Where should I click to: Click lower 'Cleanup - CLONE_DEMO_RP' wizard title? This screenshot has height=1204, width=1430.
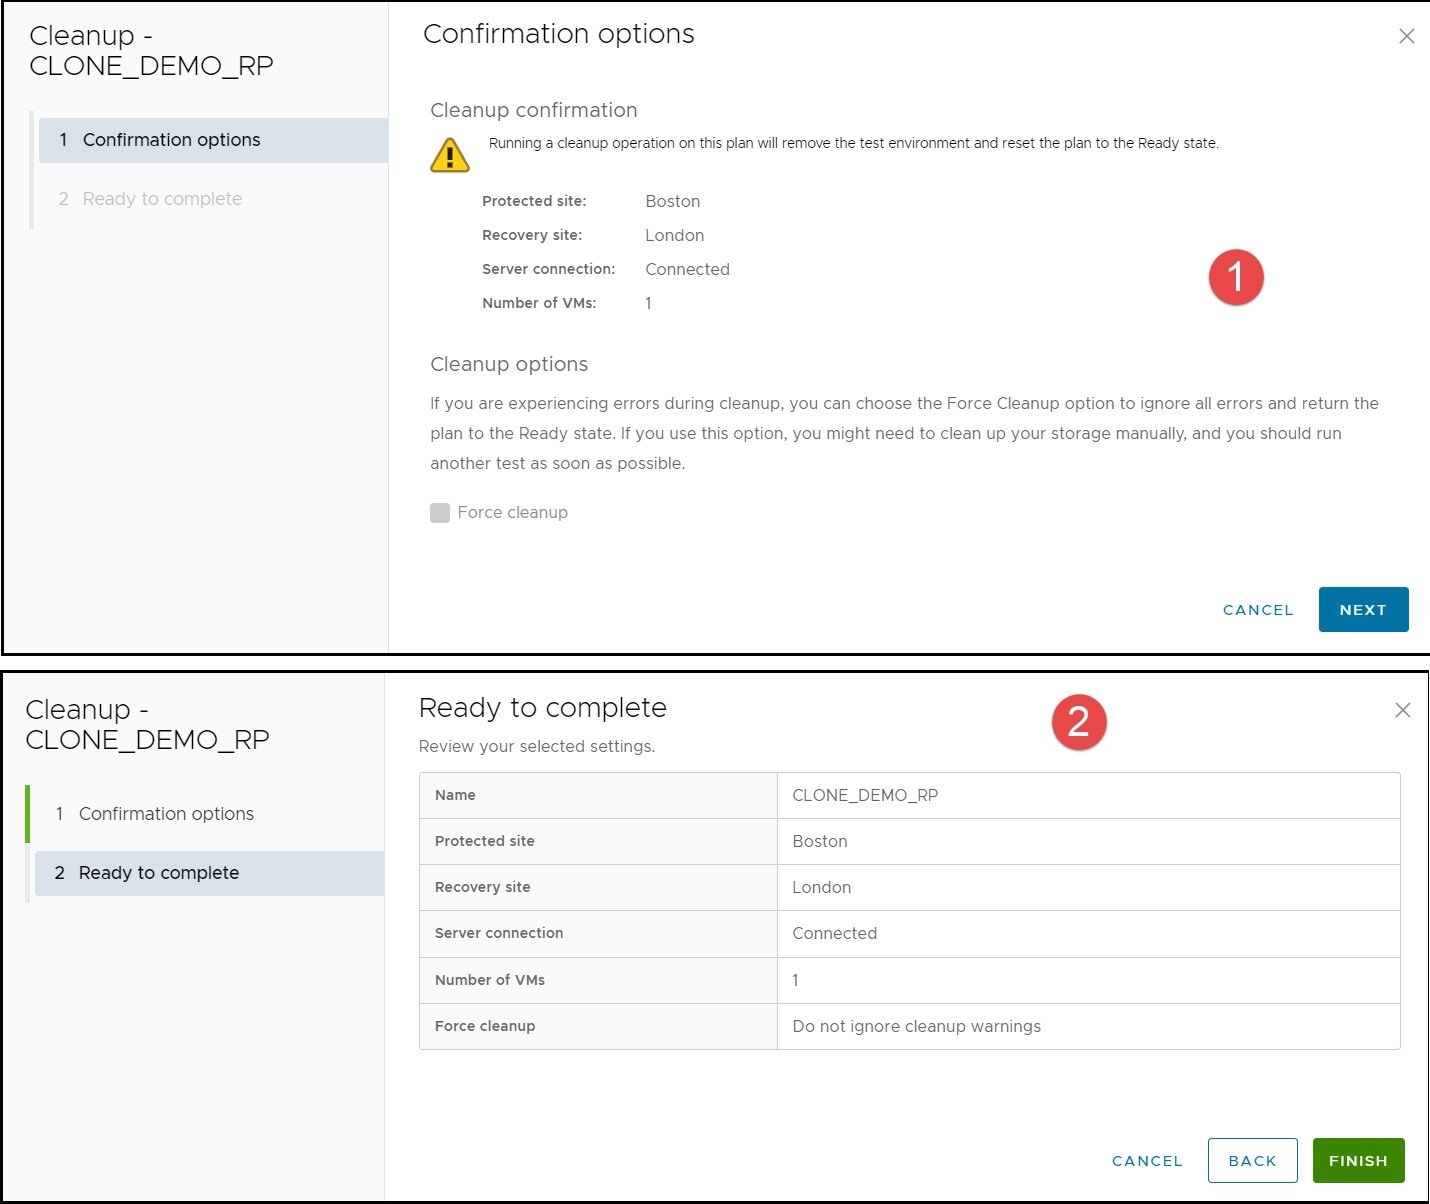(x=147, y=725)
